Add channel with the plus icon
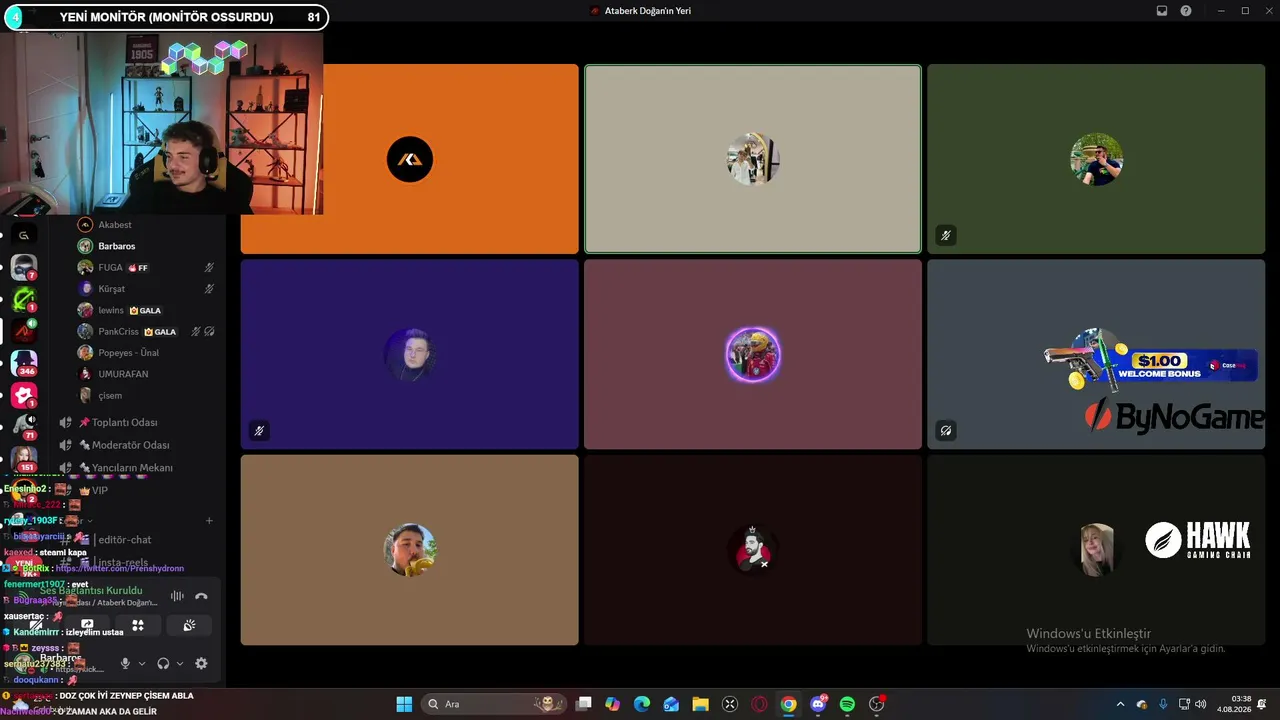The width and height of the screenshot is (1280, 720). coord(209,520)
